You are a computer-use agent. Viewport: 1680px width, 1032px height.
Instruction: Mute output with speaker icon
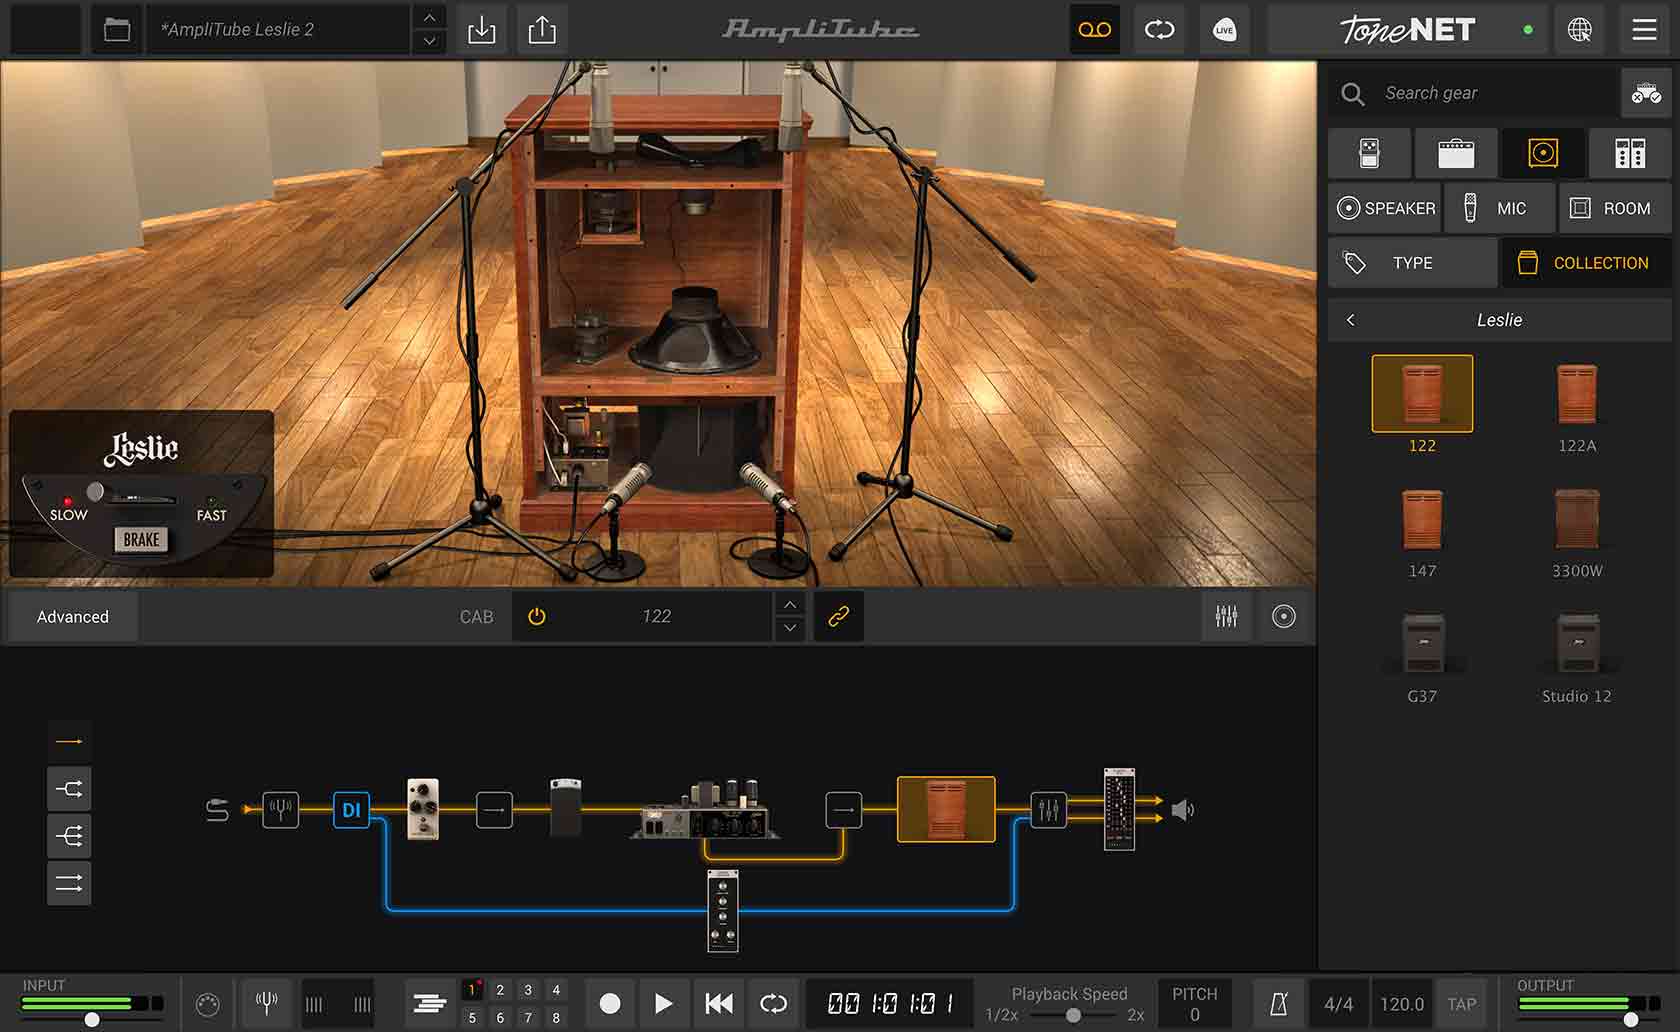tap(1183, 810)
